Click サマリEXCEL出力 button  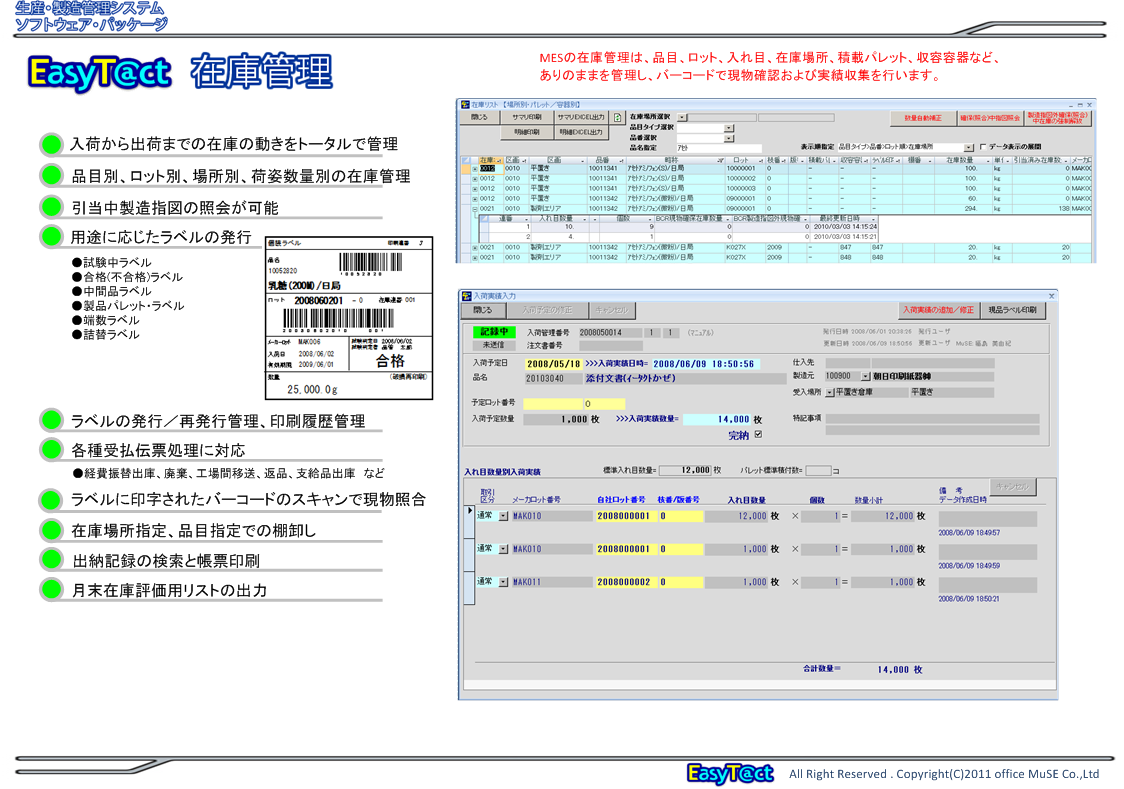581,117
